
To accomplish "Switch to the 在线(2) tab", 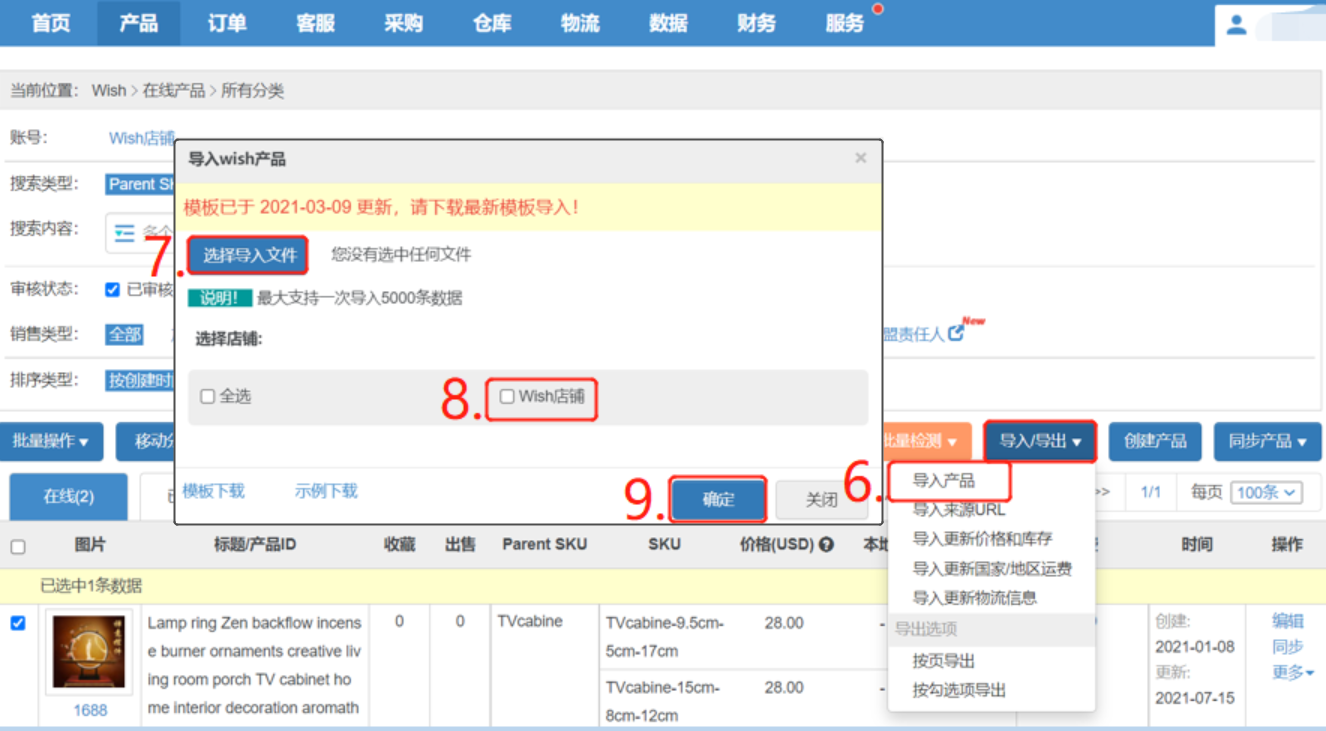I will click(69, 497).
